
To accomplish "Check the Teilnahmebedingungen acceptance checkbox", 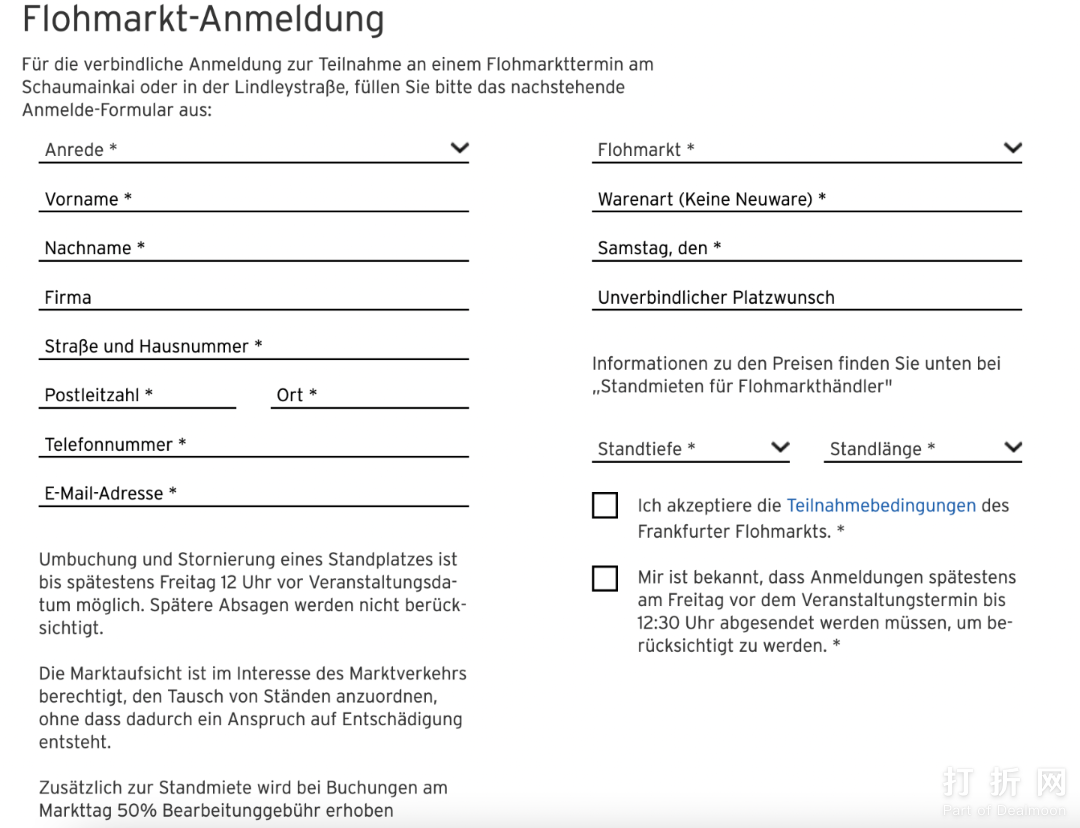I will coord(605,505).
